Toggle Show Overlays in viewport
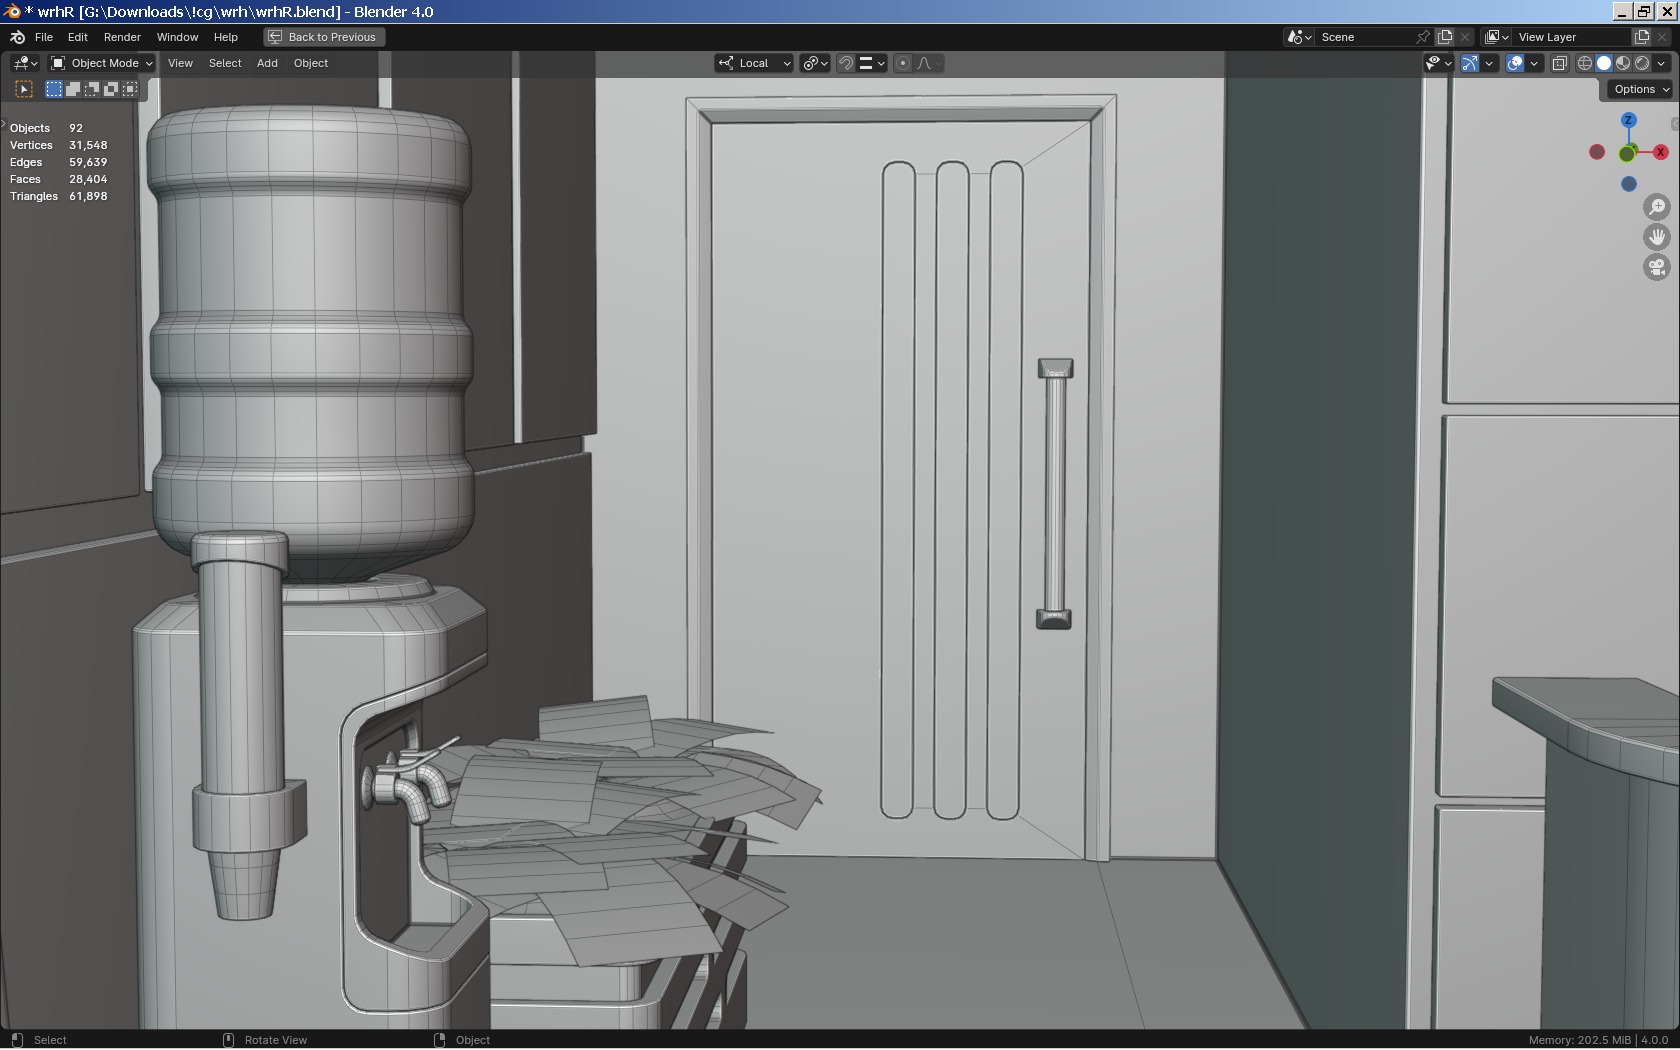1680x1050 pixels. (1515, 63)
